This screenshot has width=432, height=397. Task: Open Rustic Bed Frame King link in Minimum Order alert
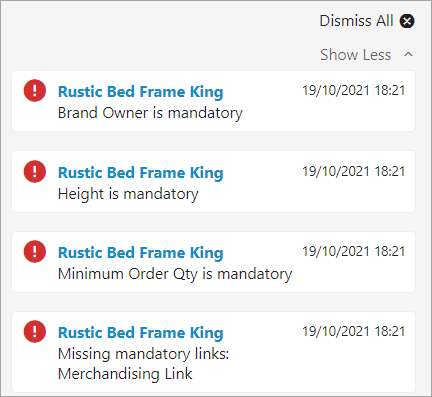(140, 253)
